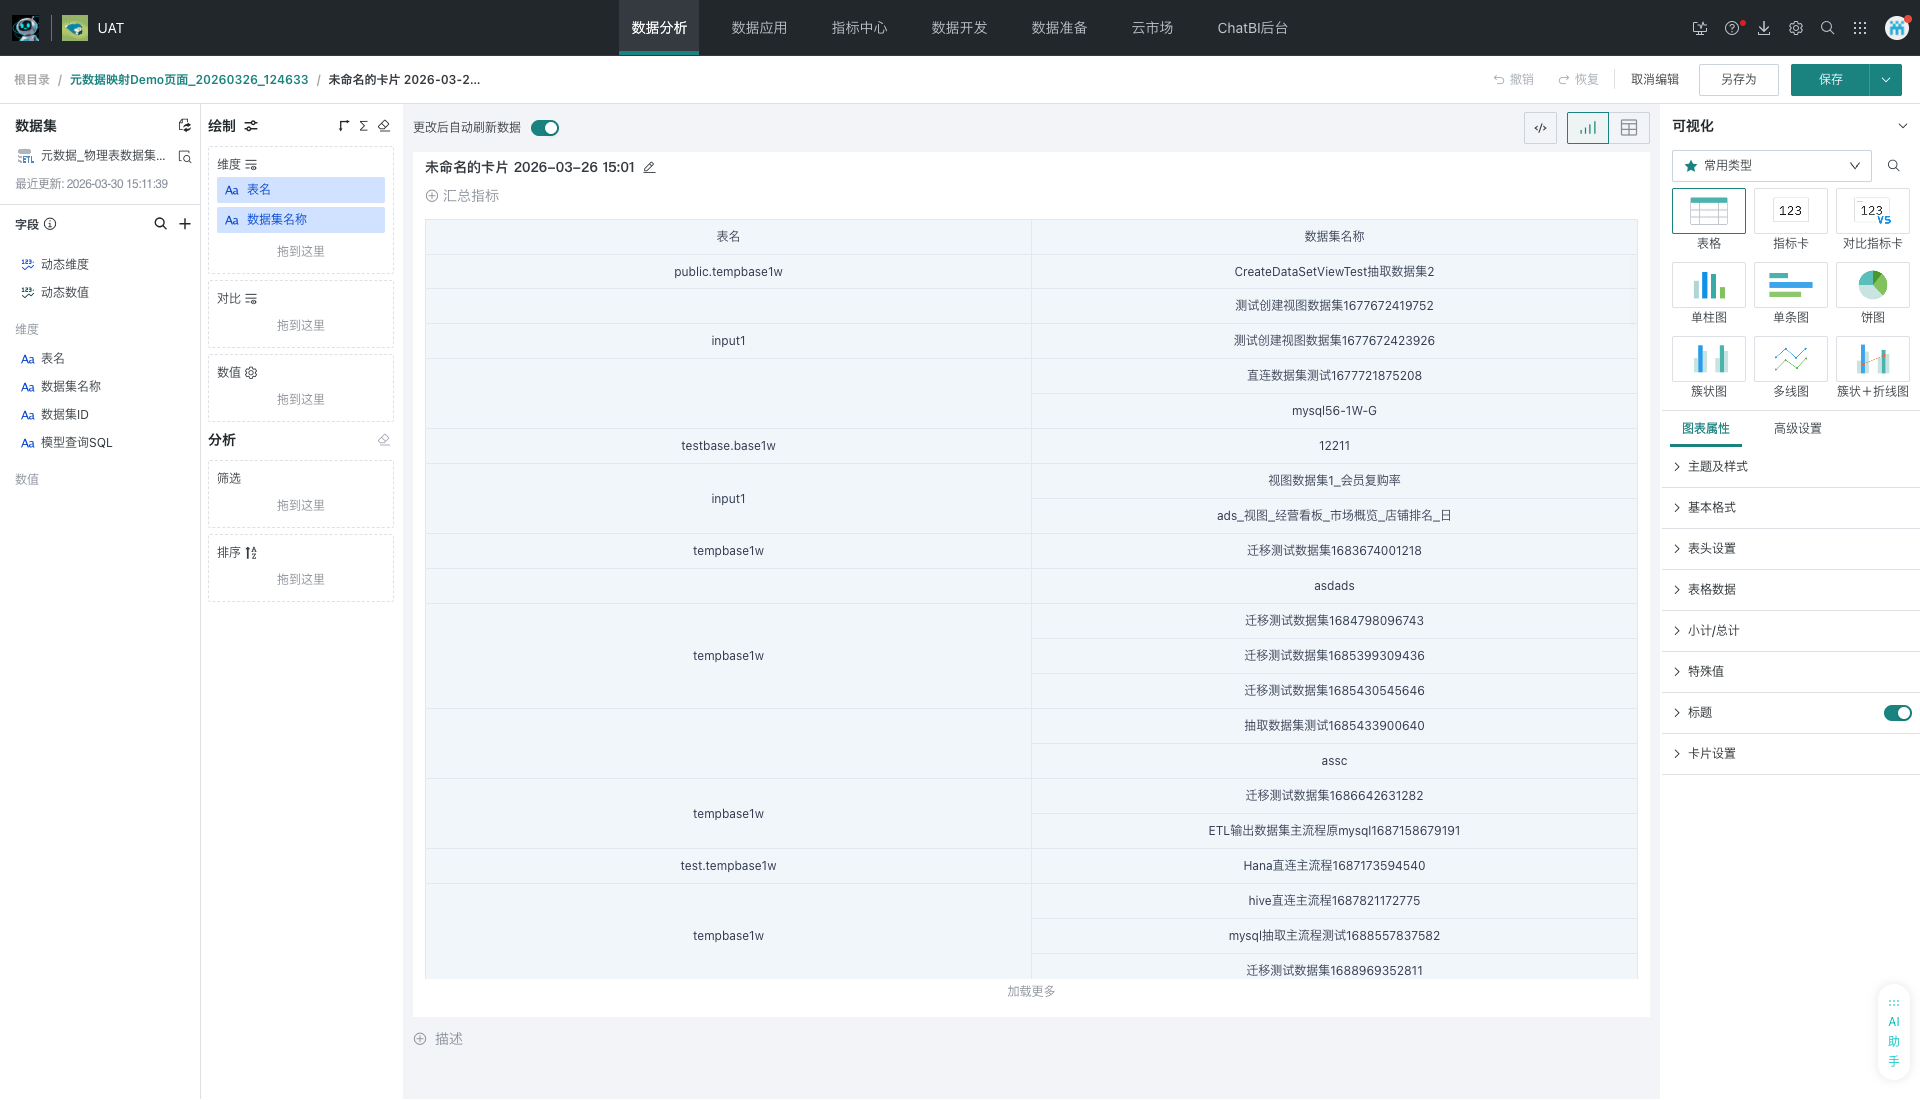
Task: Click pencil icon to rename card title
Action: pyautogui.click(x=649, y=168)
